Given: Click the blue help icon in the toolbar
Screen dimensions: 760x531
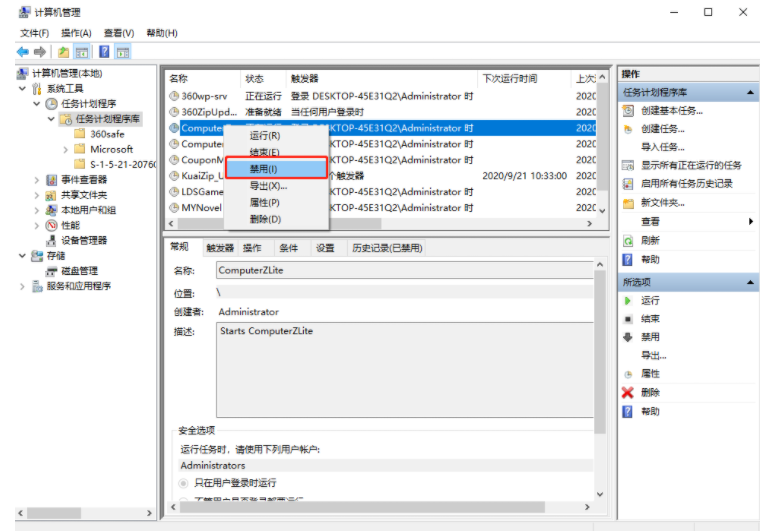Looking at the screenshot, I should (x=104, y=52).
